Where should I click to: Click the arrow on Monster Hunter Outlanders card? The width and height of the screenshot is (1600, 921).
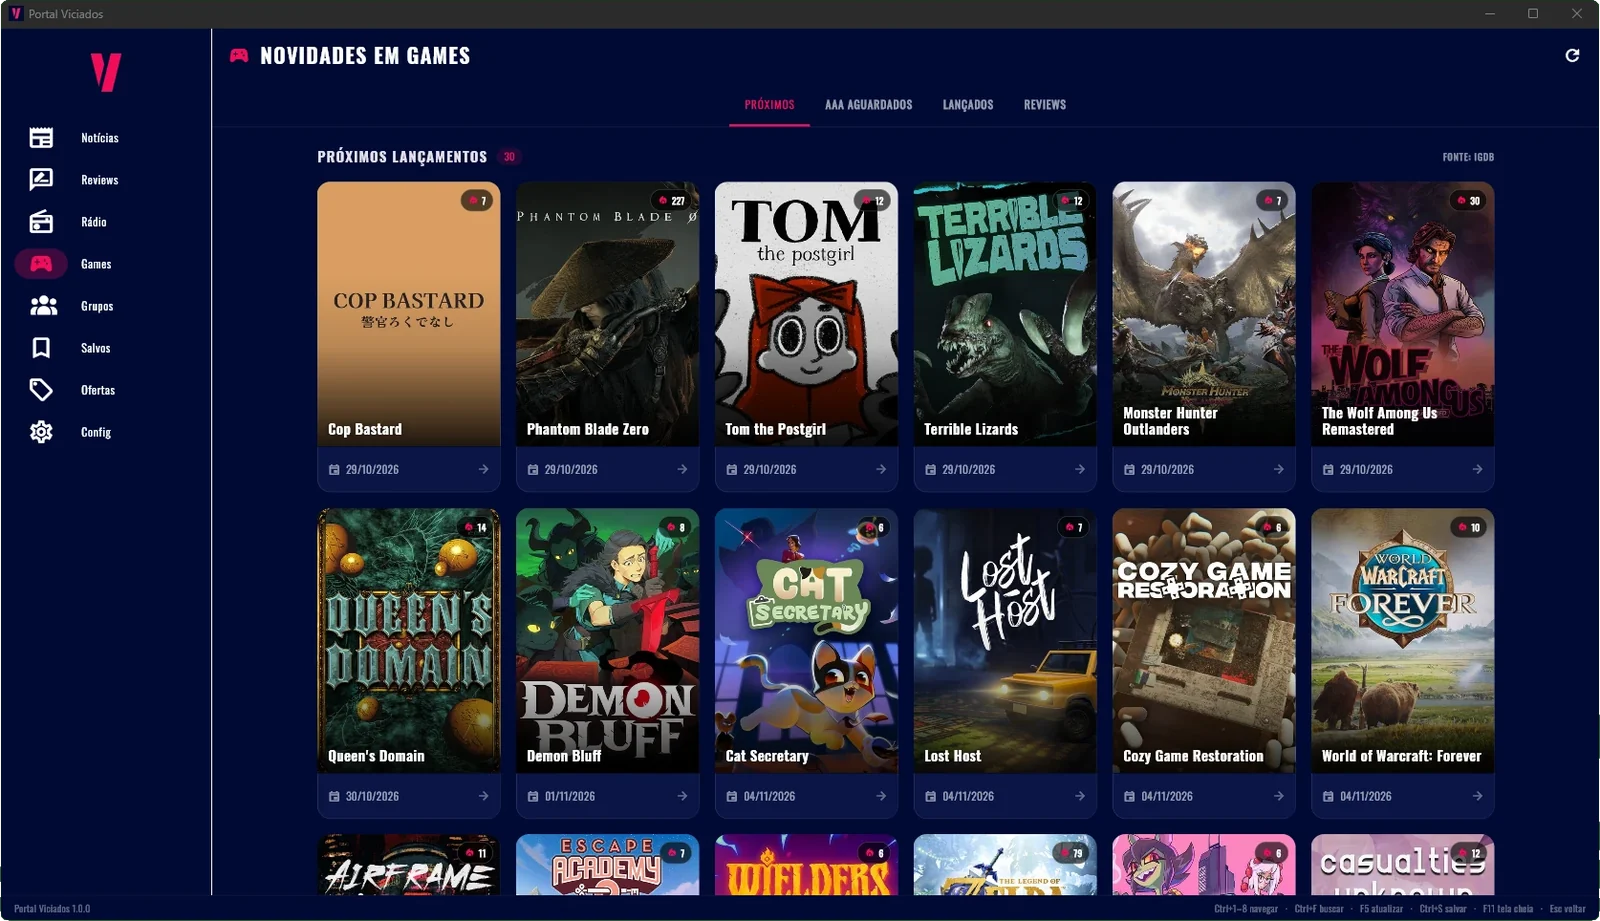(1279, 469)
